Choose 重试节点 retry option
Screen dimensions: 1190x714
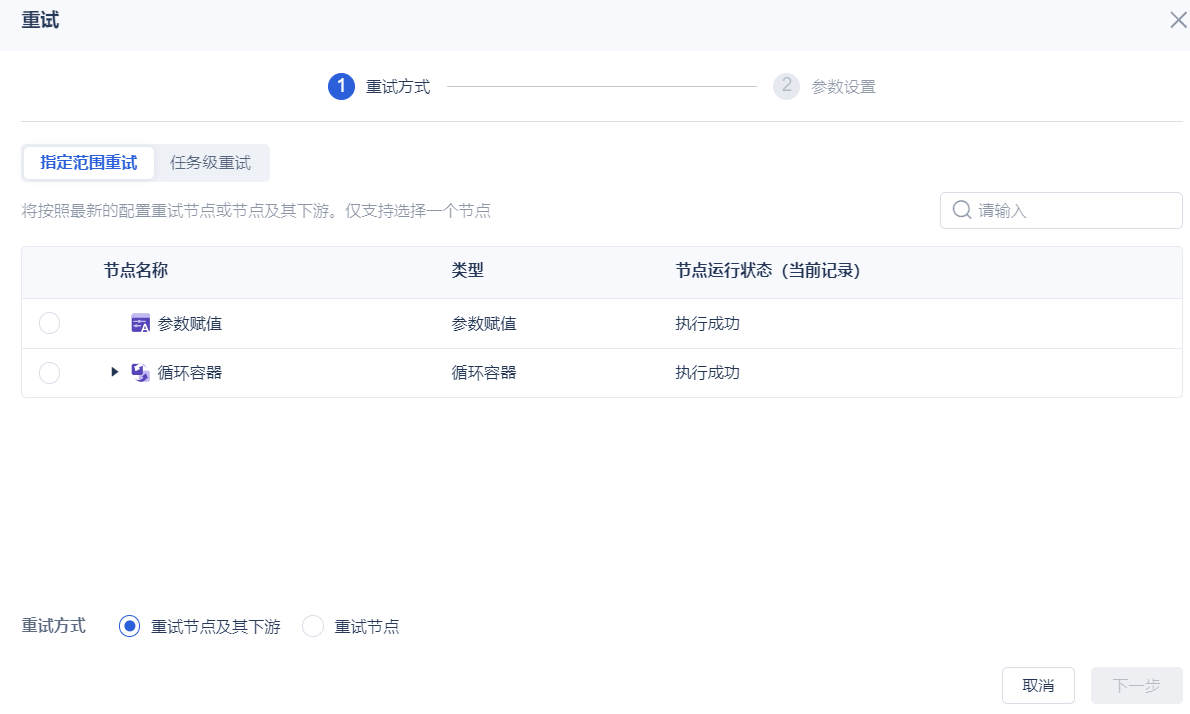click(x=313, y=626)
